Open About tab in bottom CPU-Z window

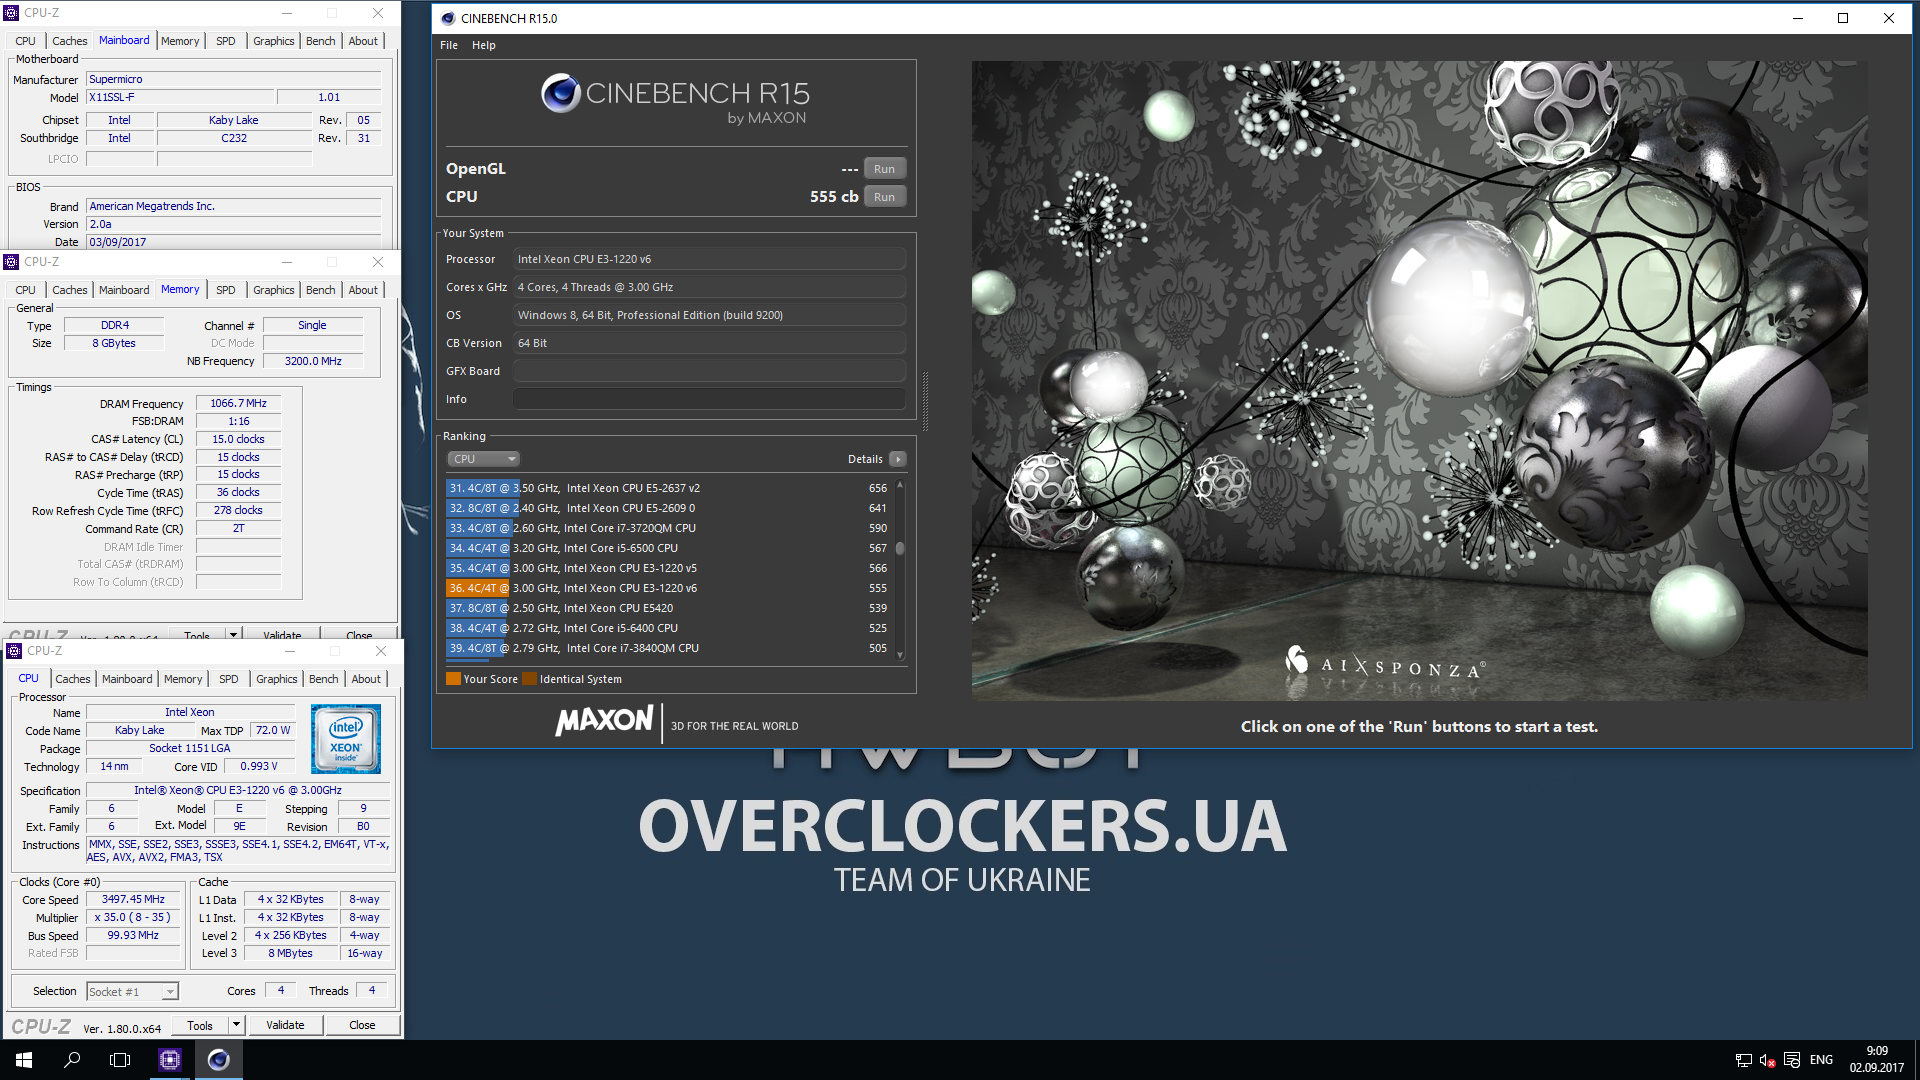coord(366,679)
